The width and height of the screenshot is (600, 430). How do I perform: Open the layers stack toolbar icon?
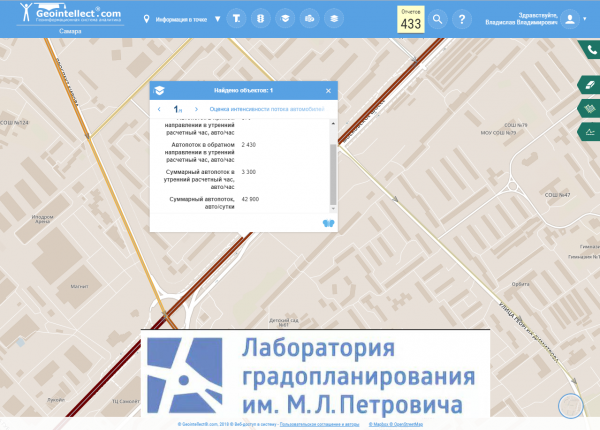coord(334,18)
